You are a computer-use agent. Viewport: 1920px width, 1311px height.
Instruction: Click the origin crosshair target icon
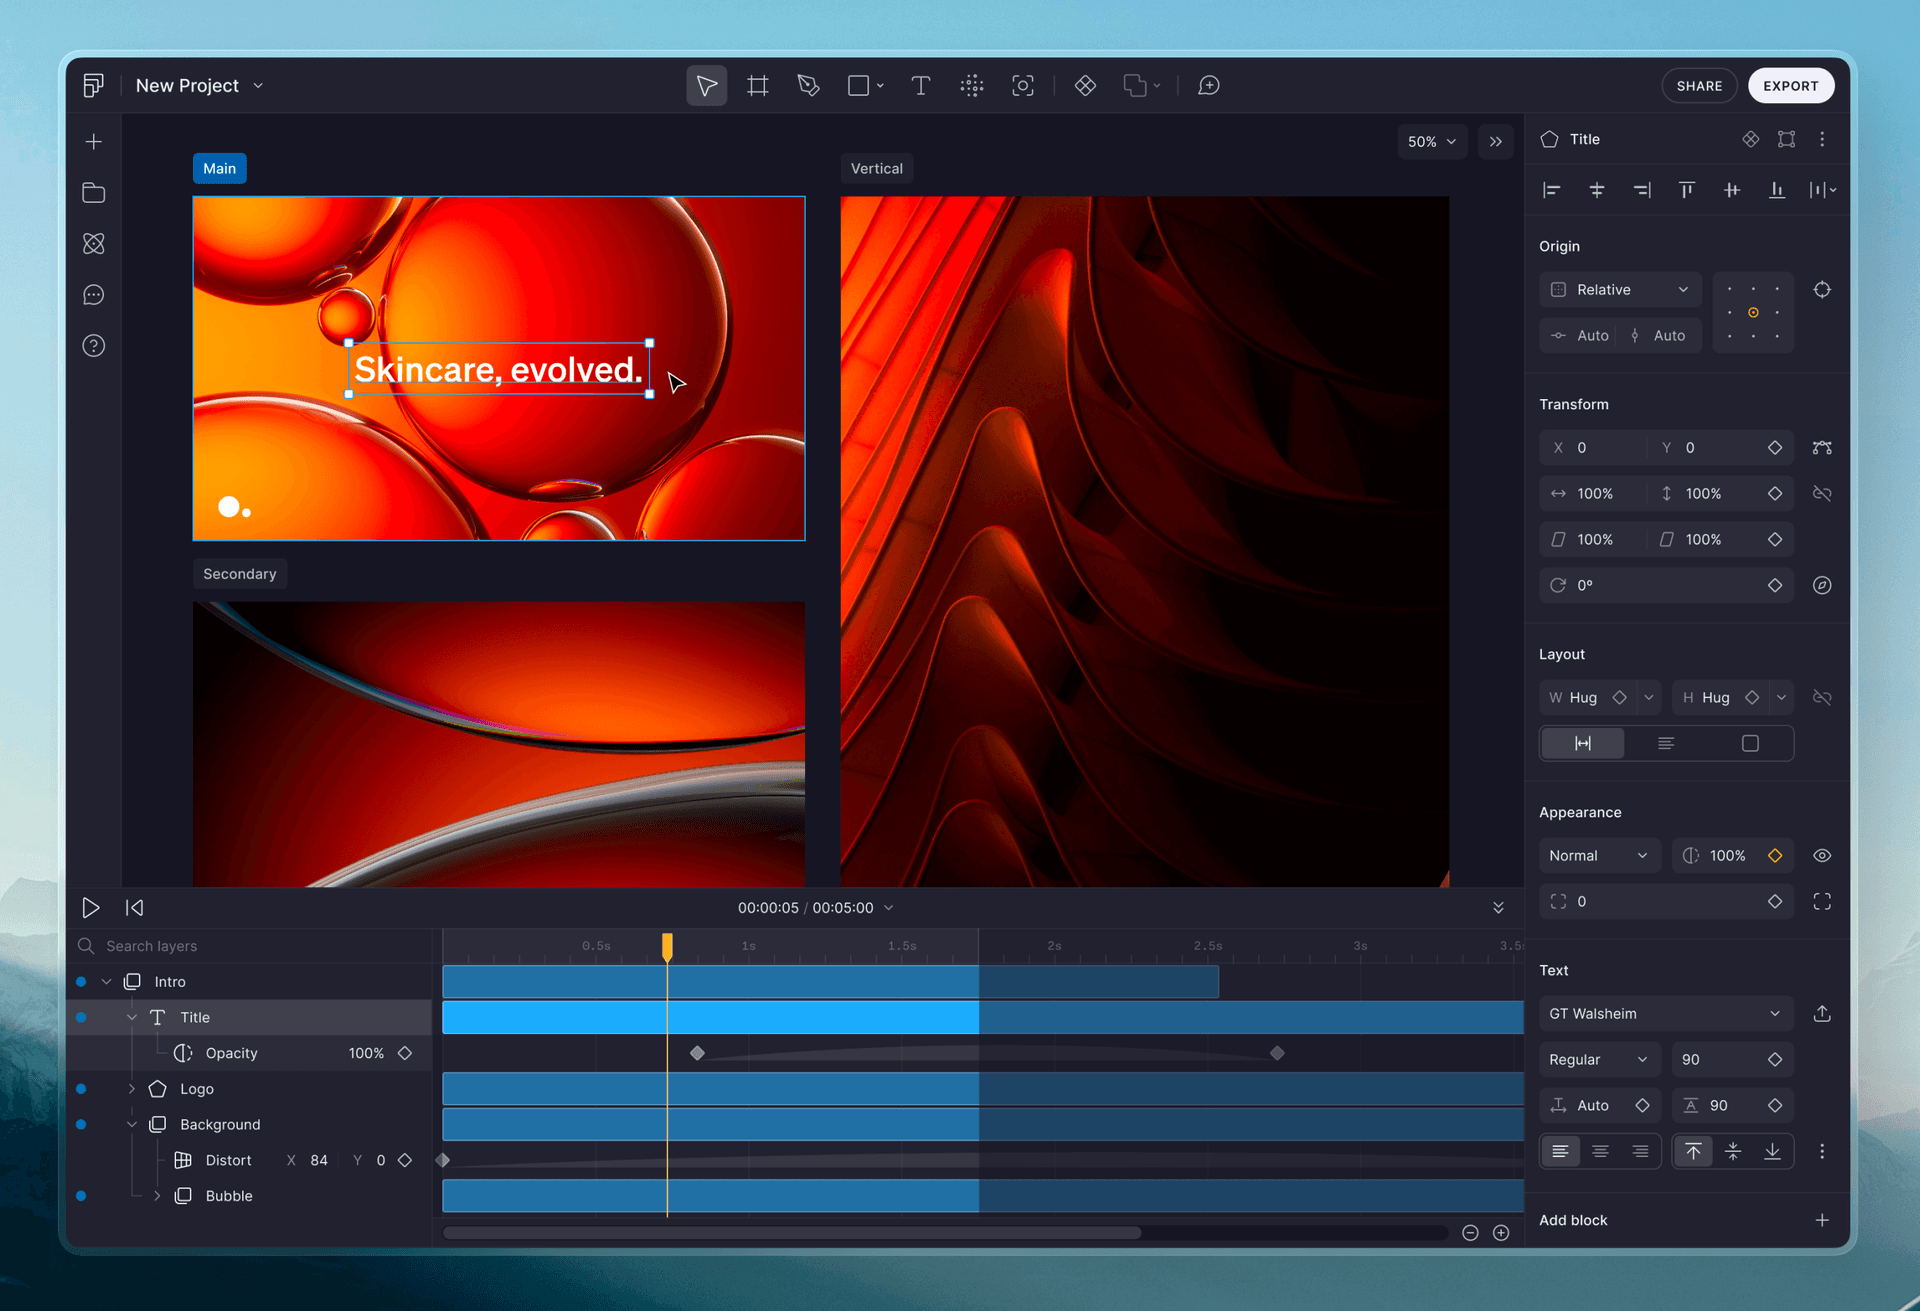[x=1822, y=290]
